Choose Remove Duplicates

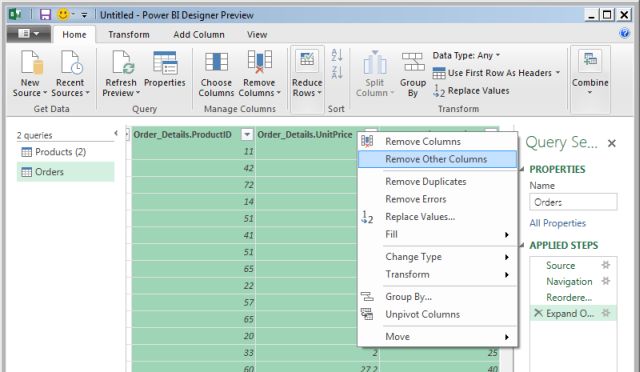click(x=438, y=182)
